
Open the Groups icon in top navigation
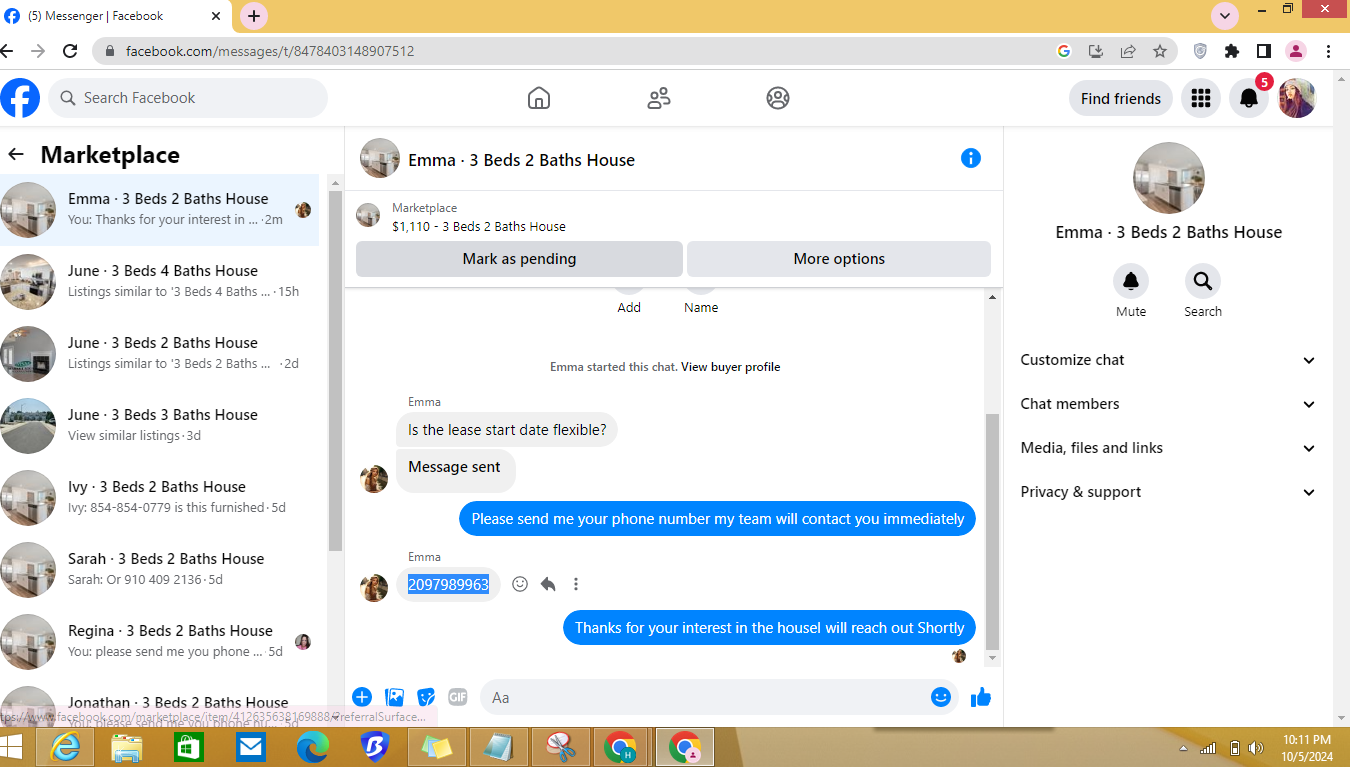tap(778, 98)
